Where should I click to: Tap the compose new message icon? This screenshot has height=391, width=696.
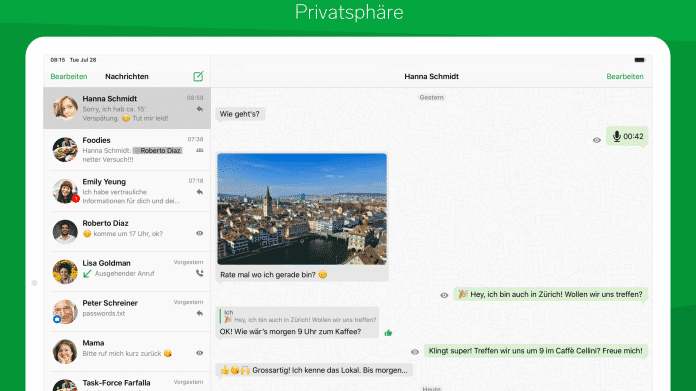(x=198, y=76)
